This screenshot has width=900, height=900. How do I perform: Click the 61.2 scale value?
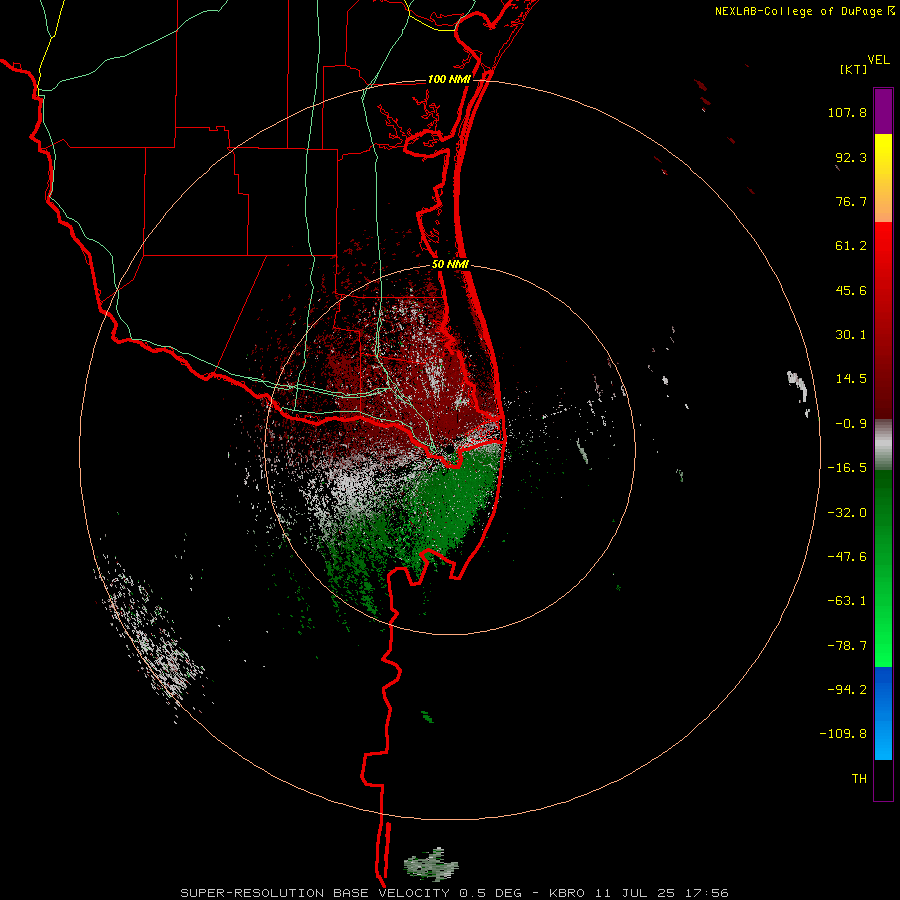point(851,246)
